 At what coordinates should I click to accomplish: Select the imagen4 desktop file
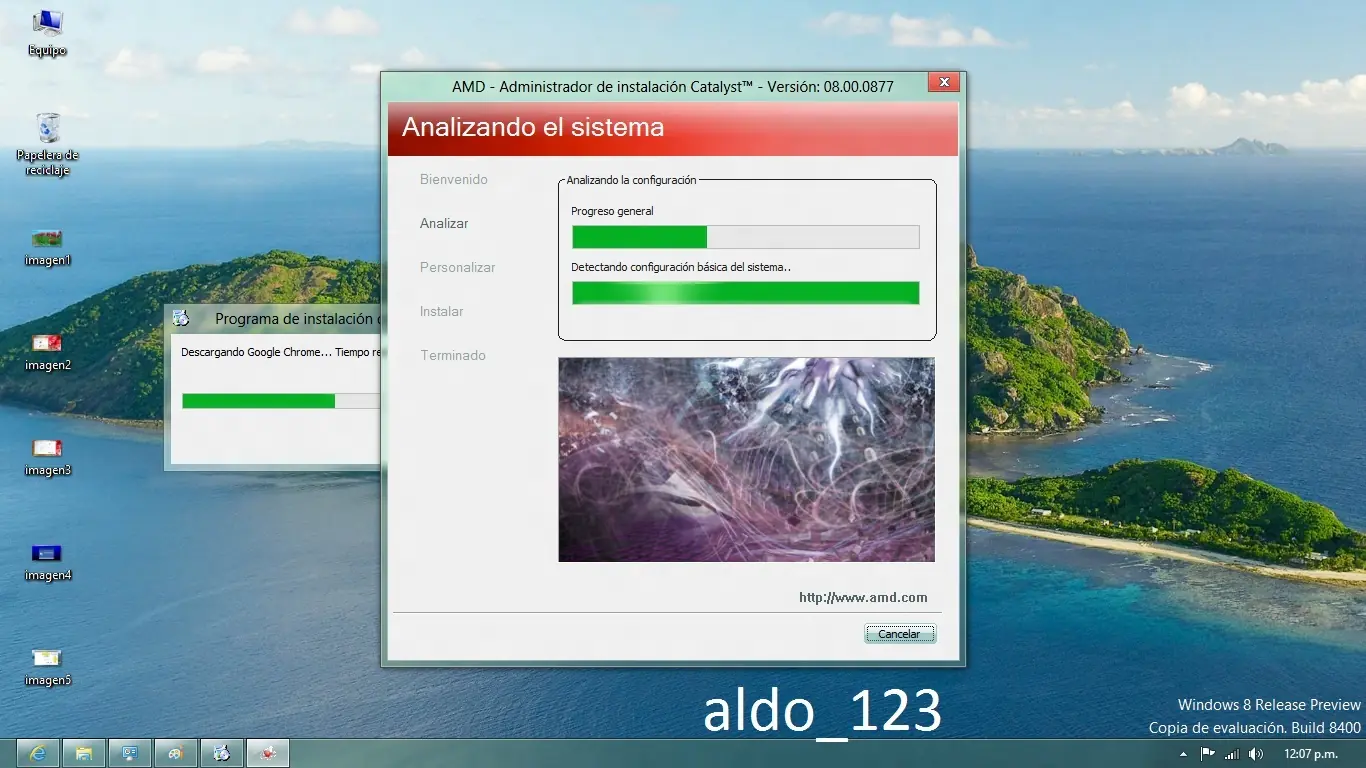pyautogui.click(x=47, y=563)
